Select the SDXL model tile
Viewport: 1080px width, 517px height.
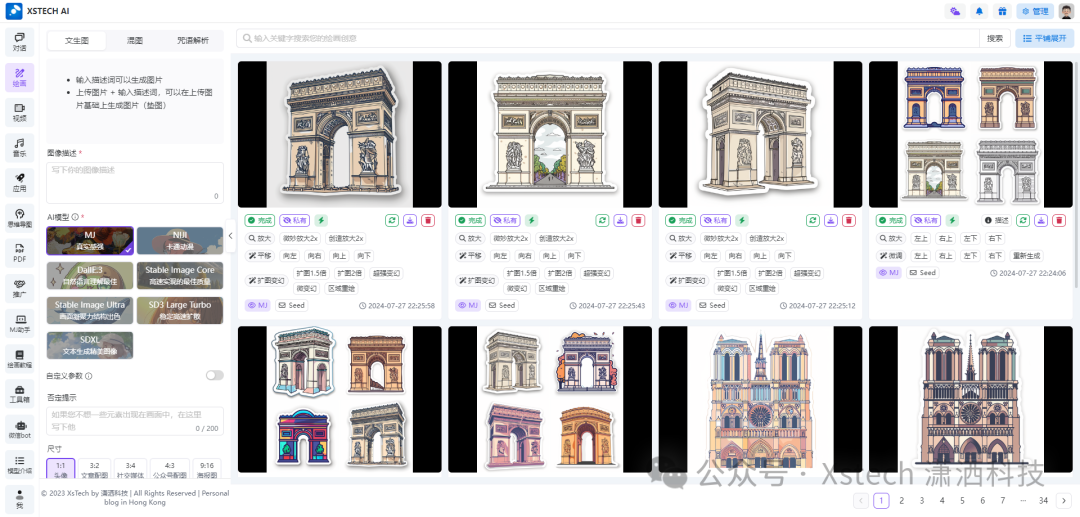[x=90, y=345]
